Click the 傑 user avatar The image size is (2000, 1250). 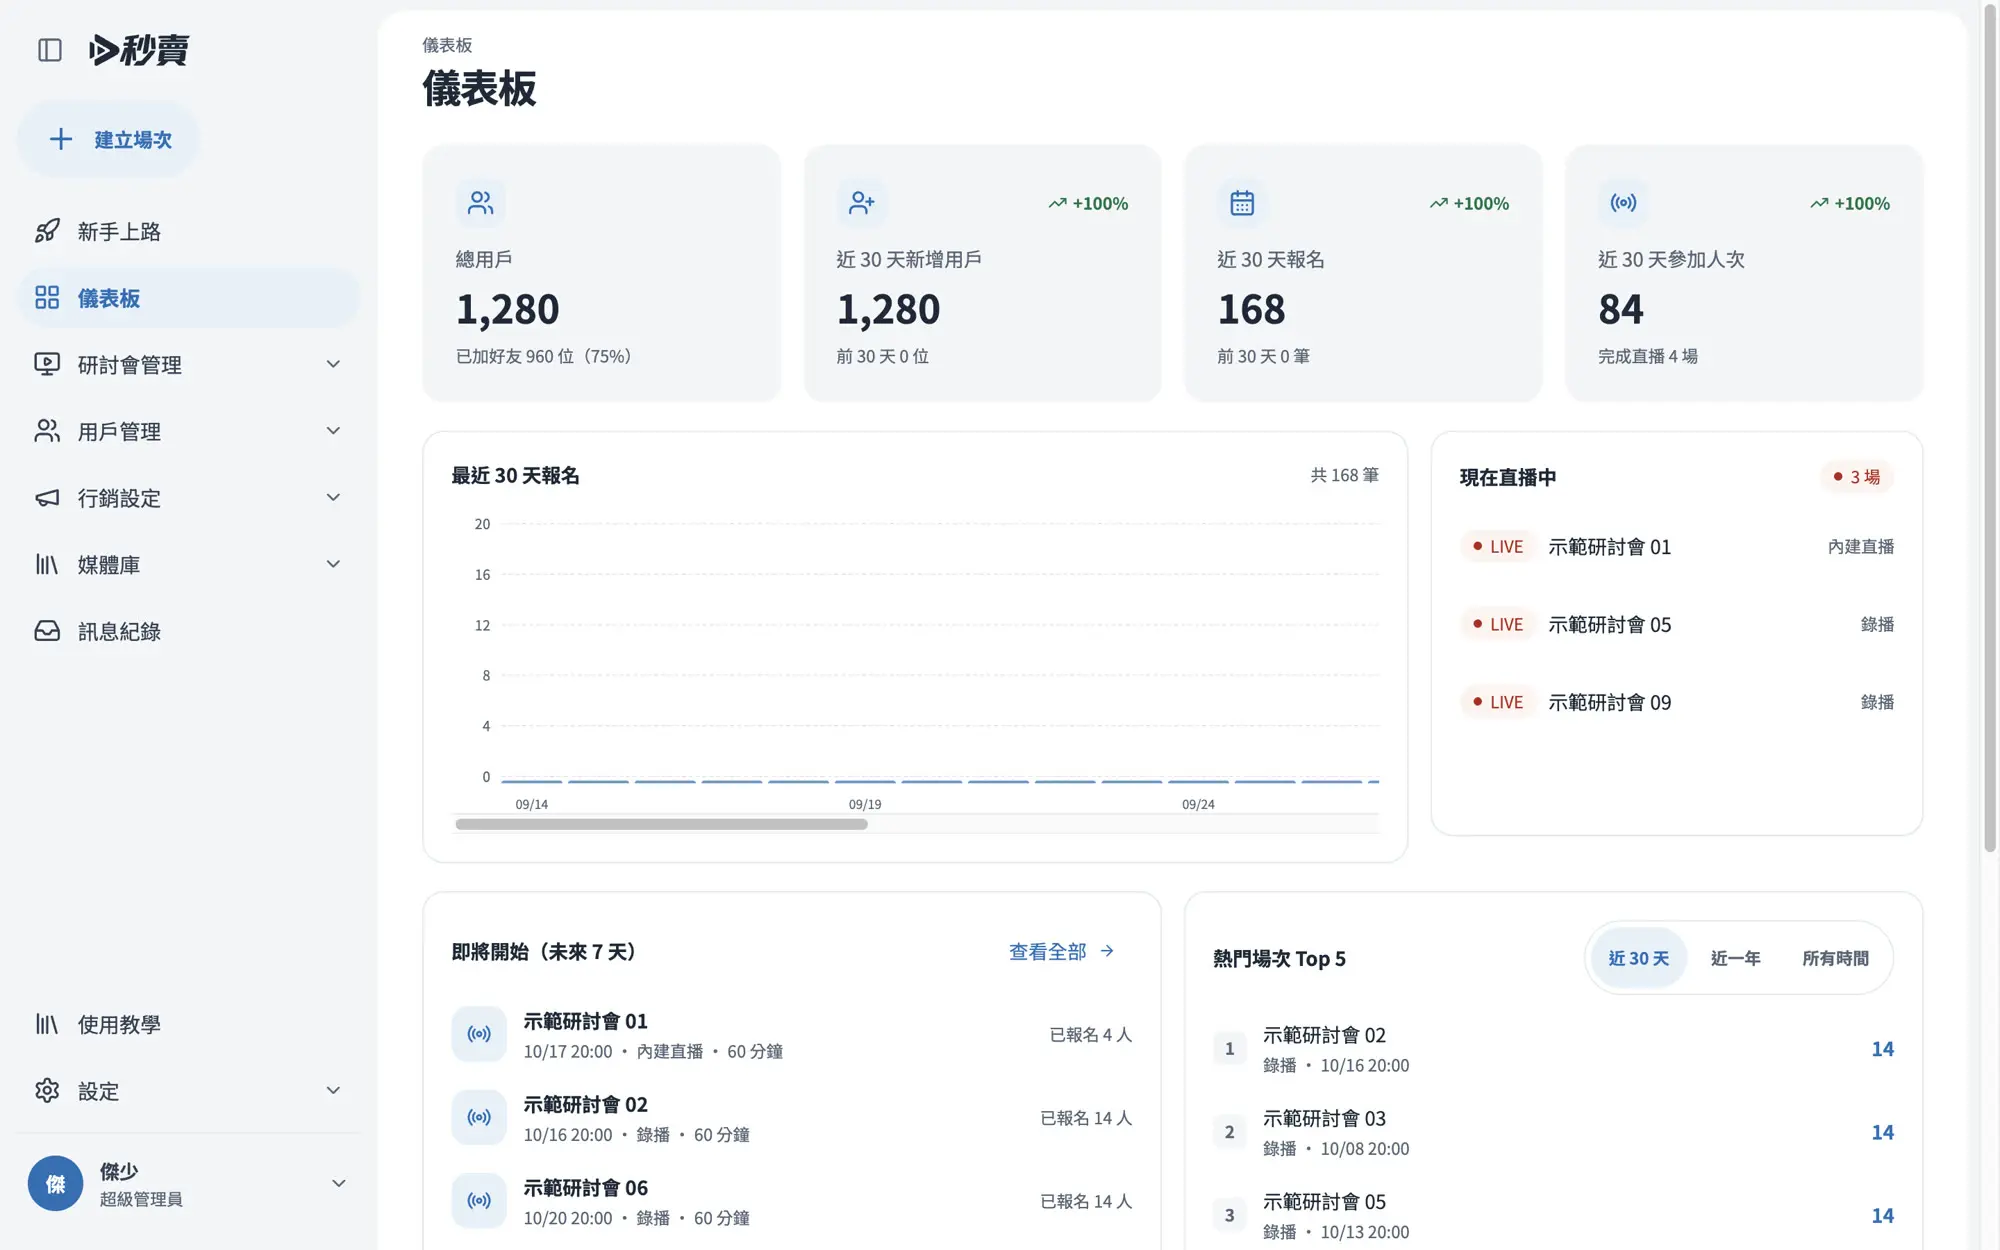(55, 1184)
